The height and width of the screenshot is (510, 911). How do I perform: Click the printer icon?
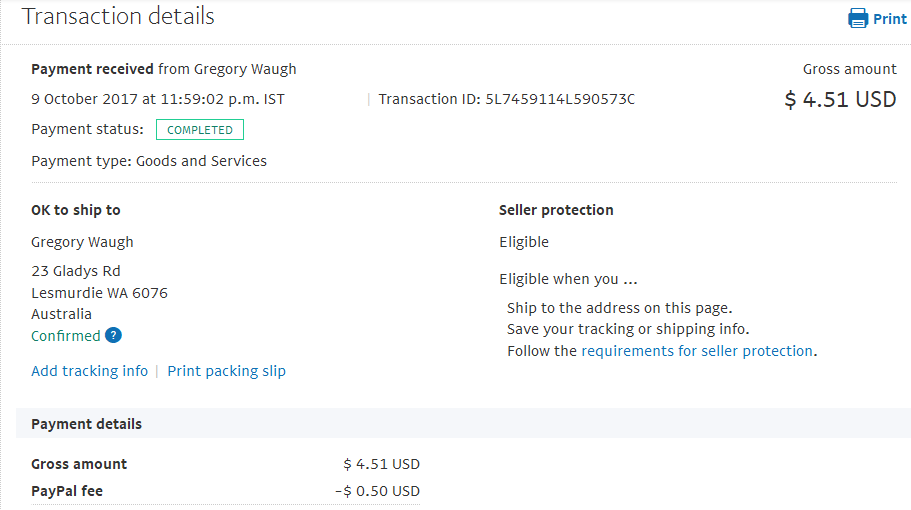[x=858, y=19]
